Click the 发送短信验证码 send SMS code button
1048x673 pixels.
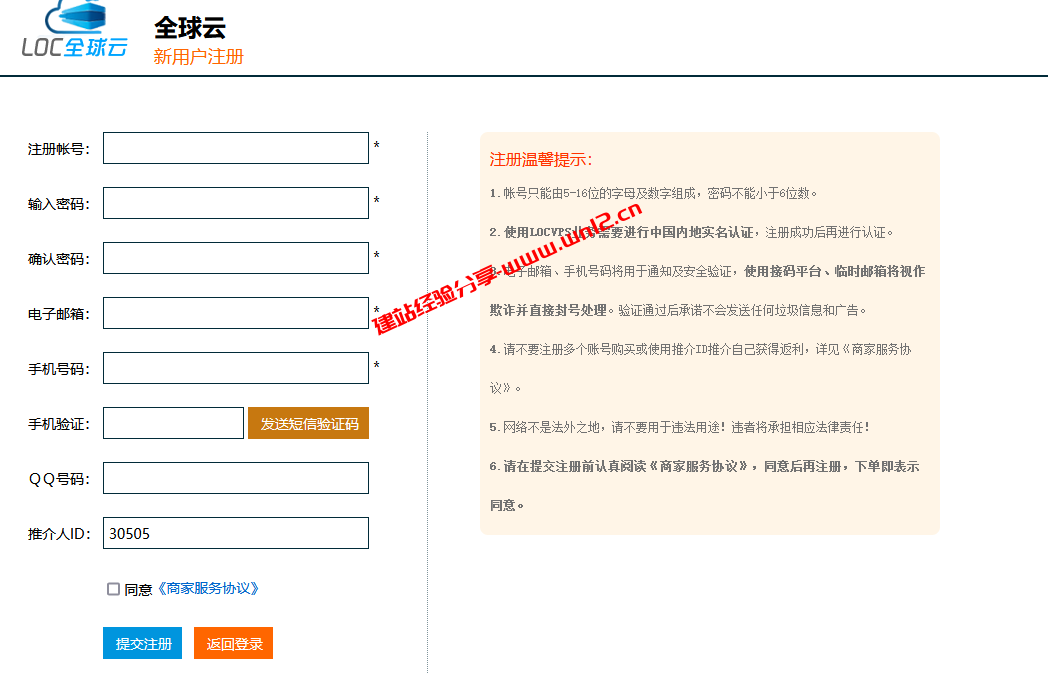click(x=307, y=423)
